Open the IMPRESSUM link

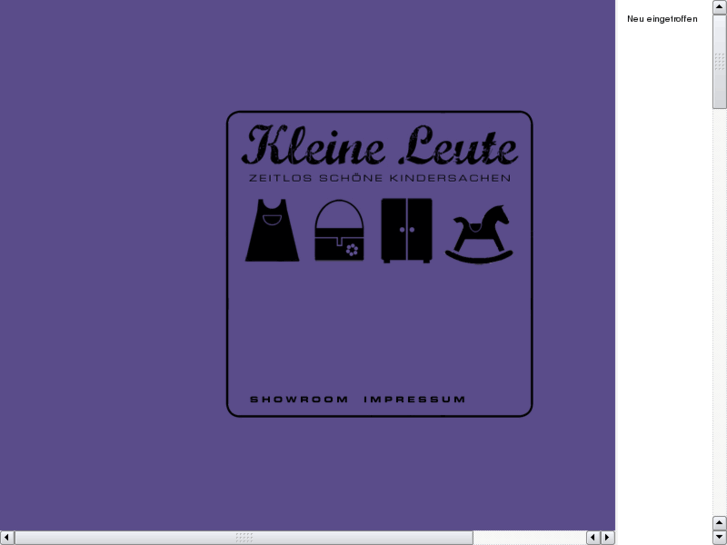click(x=415, y=399)
